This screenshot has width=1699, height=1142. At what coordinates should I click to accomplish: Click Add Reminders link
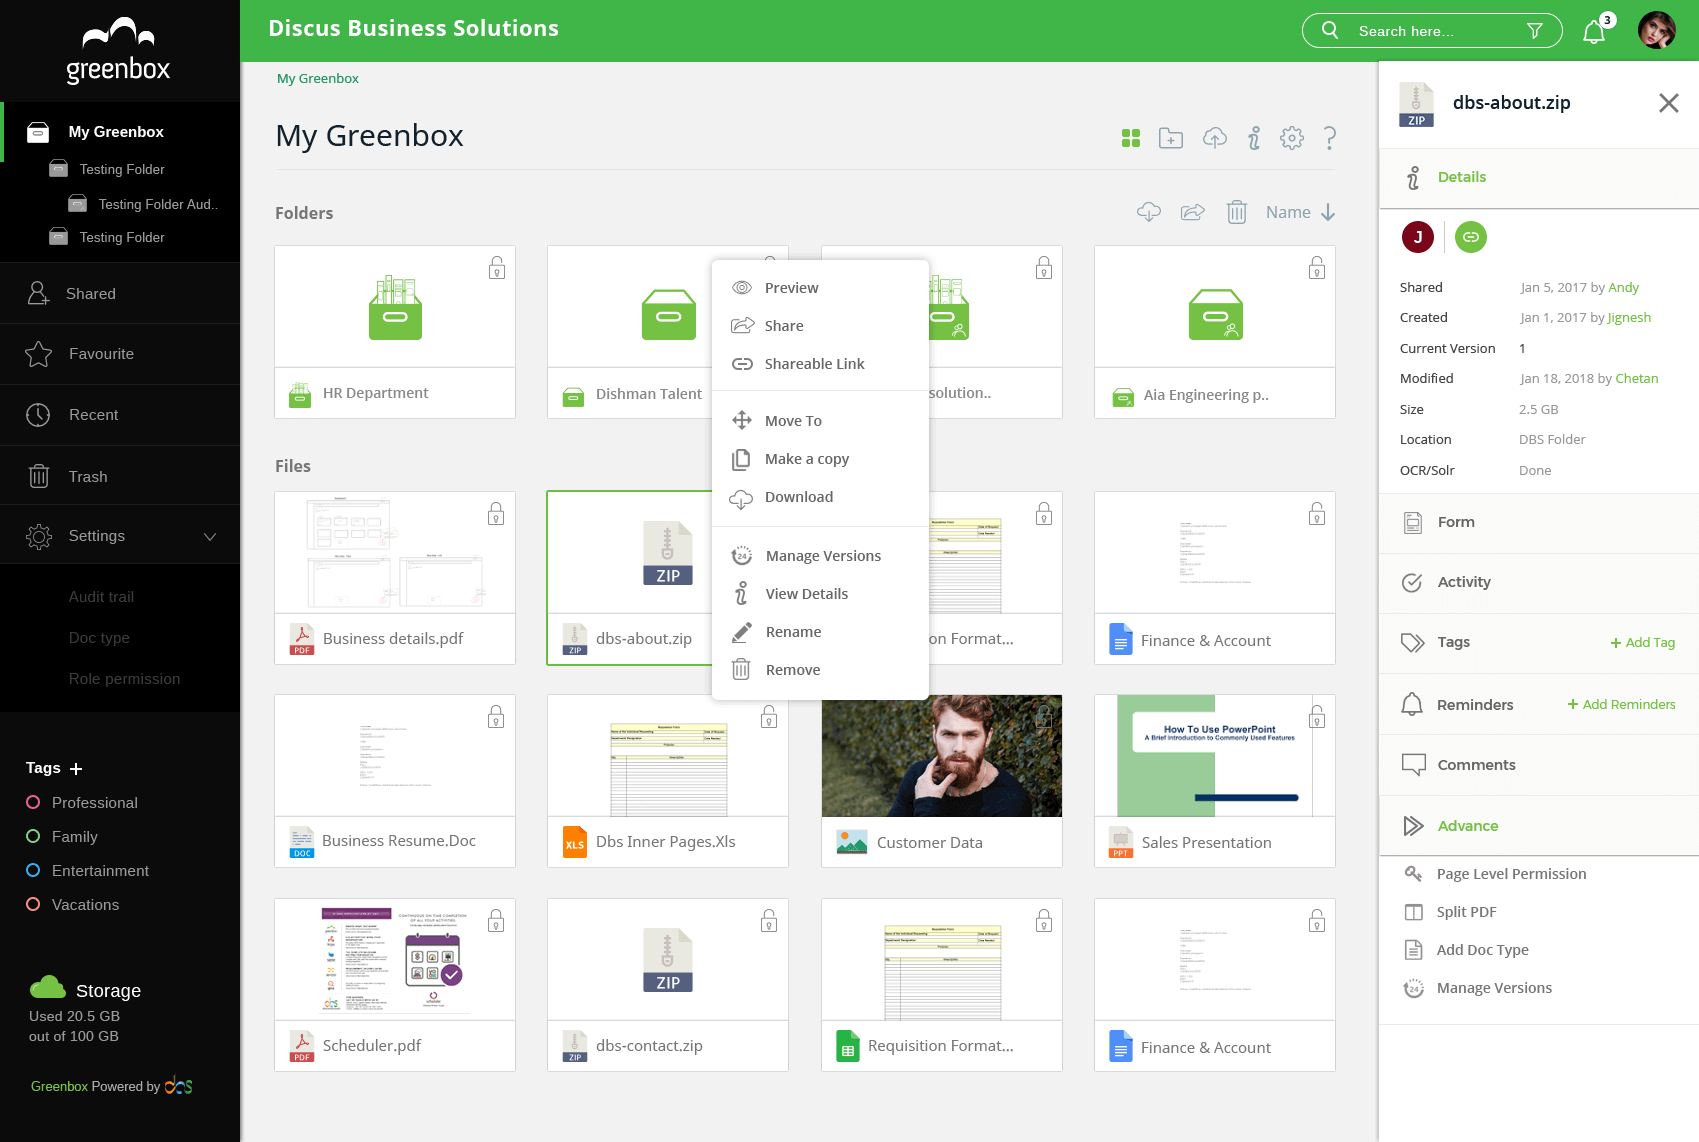tap(1621, 705)
